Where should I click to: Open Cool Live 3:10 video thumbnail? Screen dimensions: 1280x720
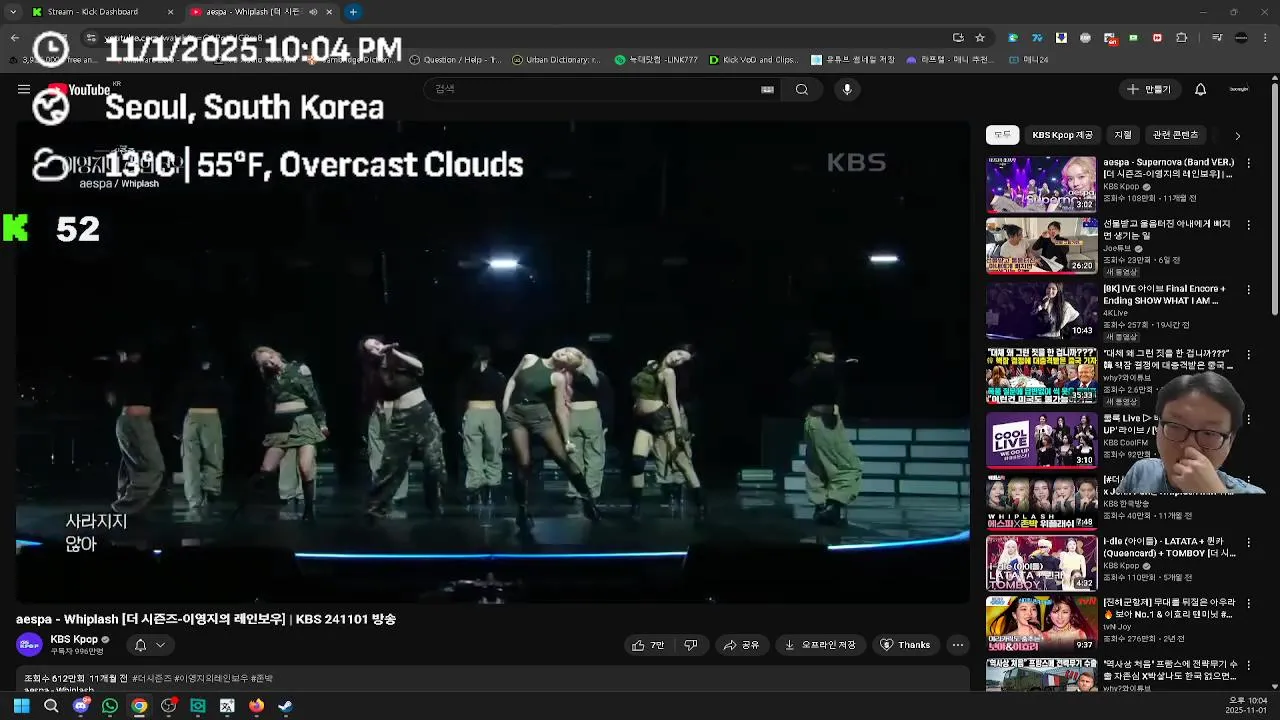click(x=1041, y=440)
